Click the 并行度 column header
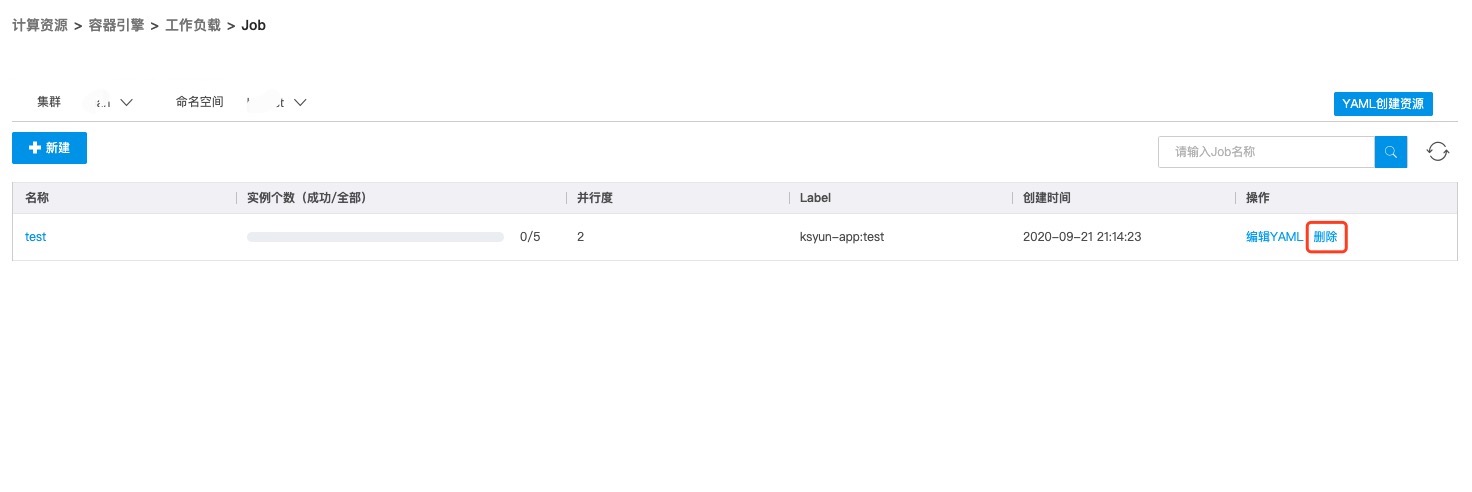Viewport: 1472px width, 492px height. pyautogui.click(x=595, y=198)
